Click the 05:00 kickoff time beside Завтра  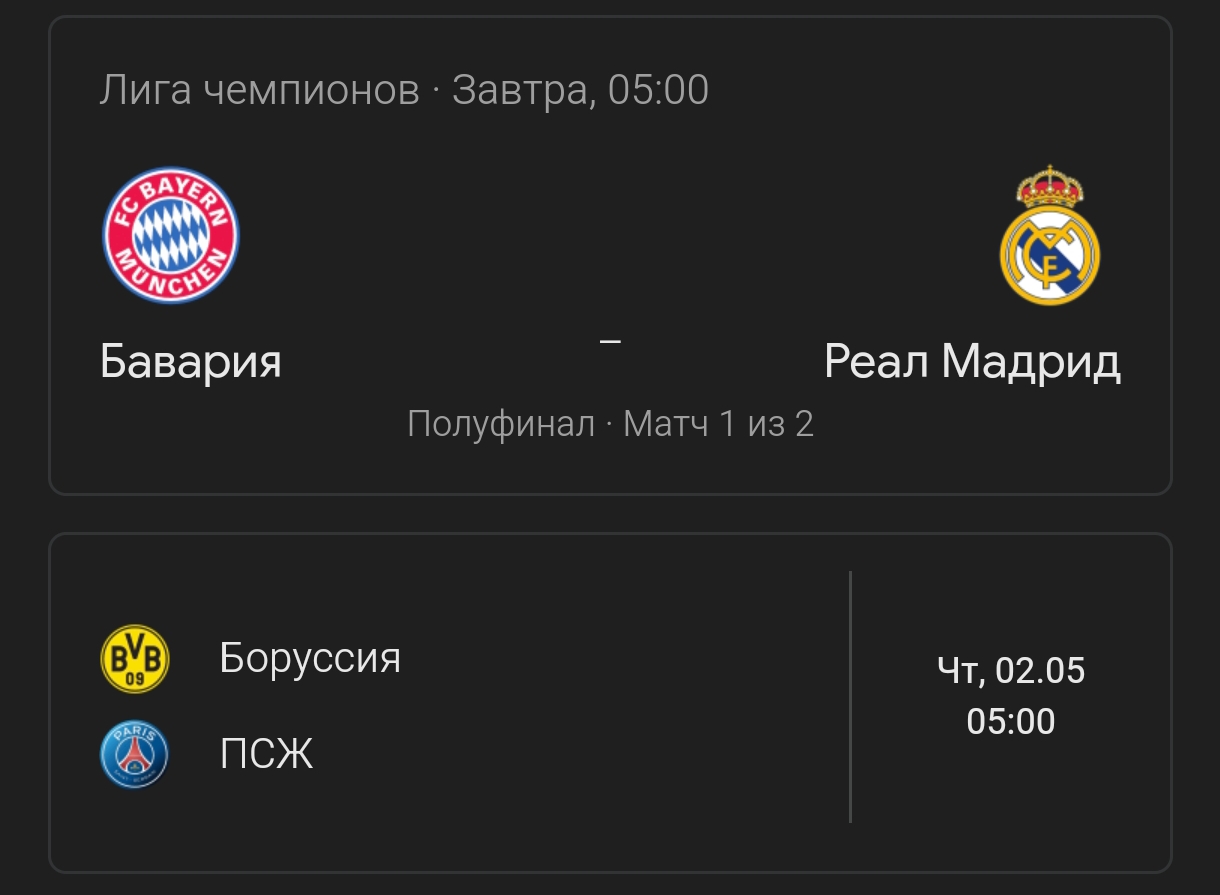(658, 91)
